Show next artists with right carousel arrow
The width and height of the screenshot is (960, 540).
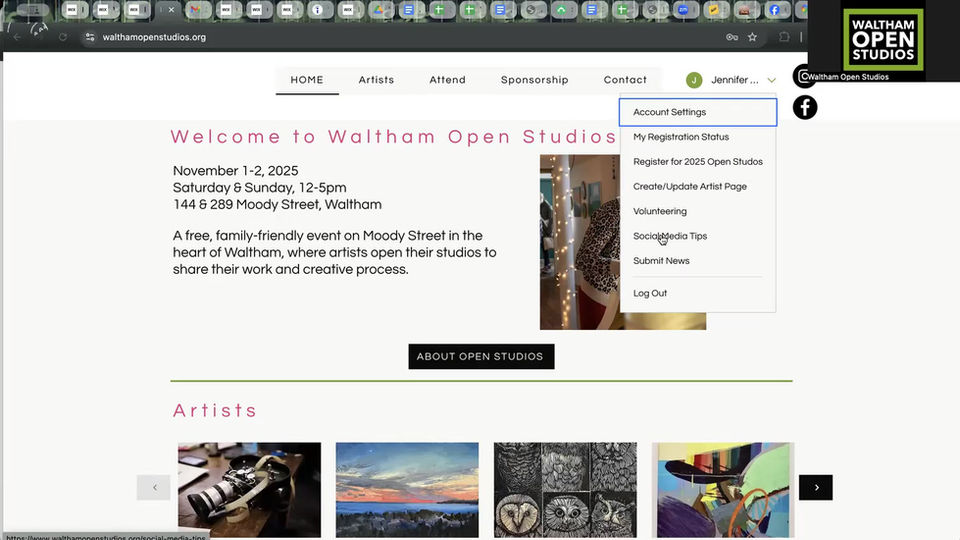816,487
